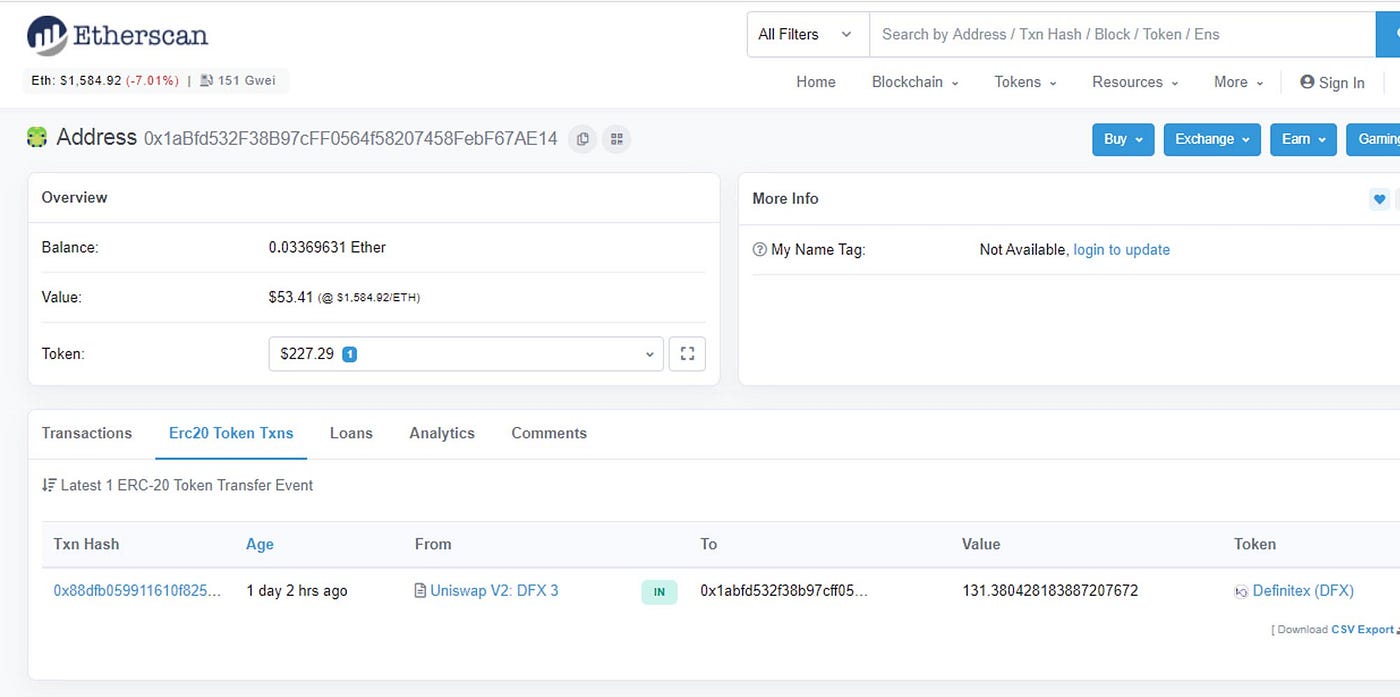
Task: Click the Definitex token logo icon
Action: click(1241, 592)
